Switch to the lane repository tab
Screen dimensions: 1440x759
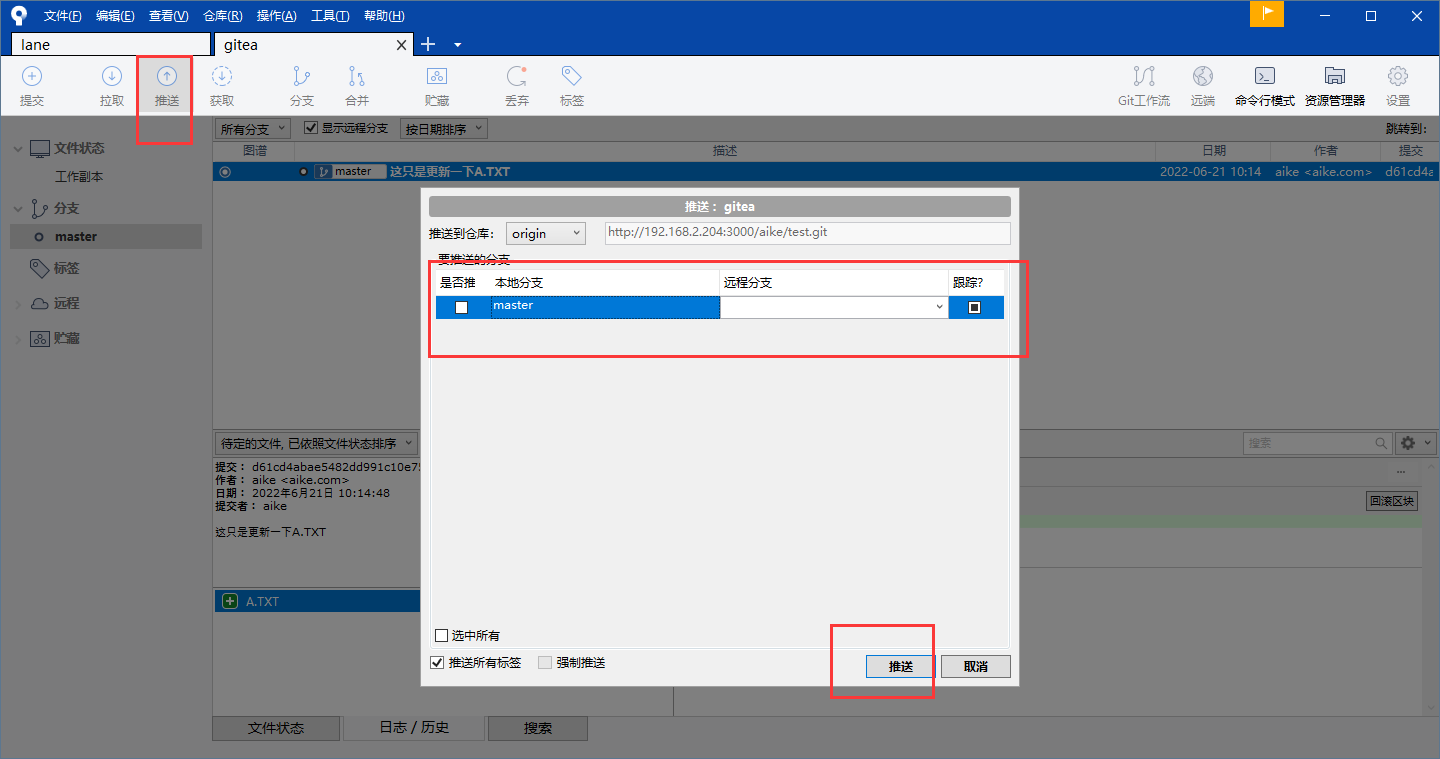pos(111,44)
